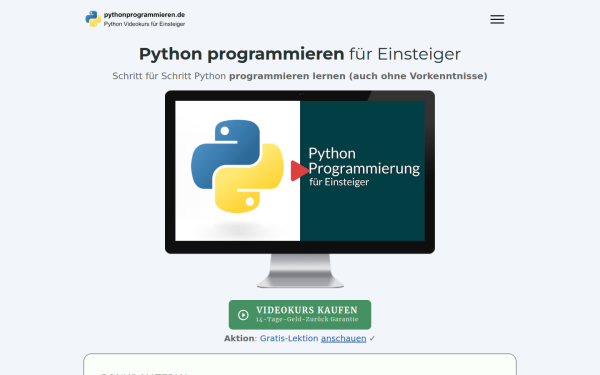Screen dimensions: 600x375
Task: Click the large Python logo in the video
Action: tap(237, 166)
